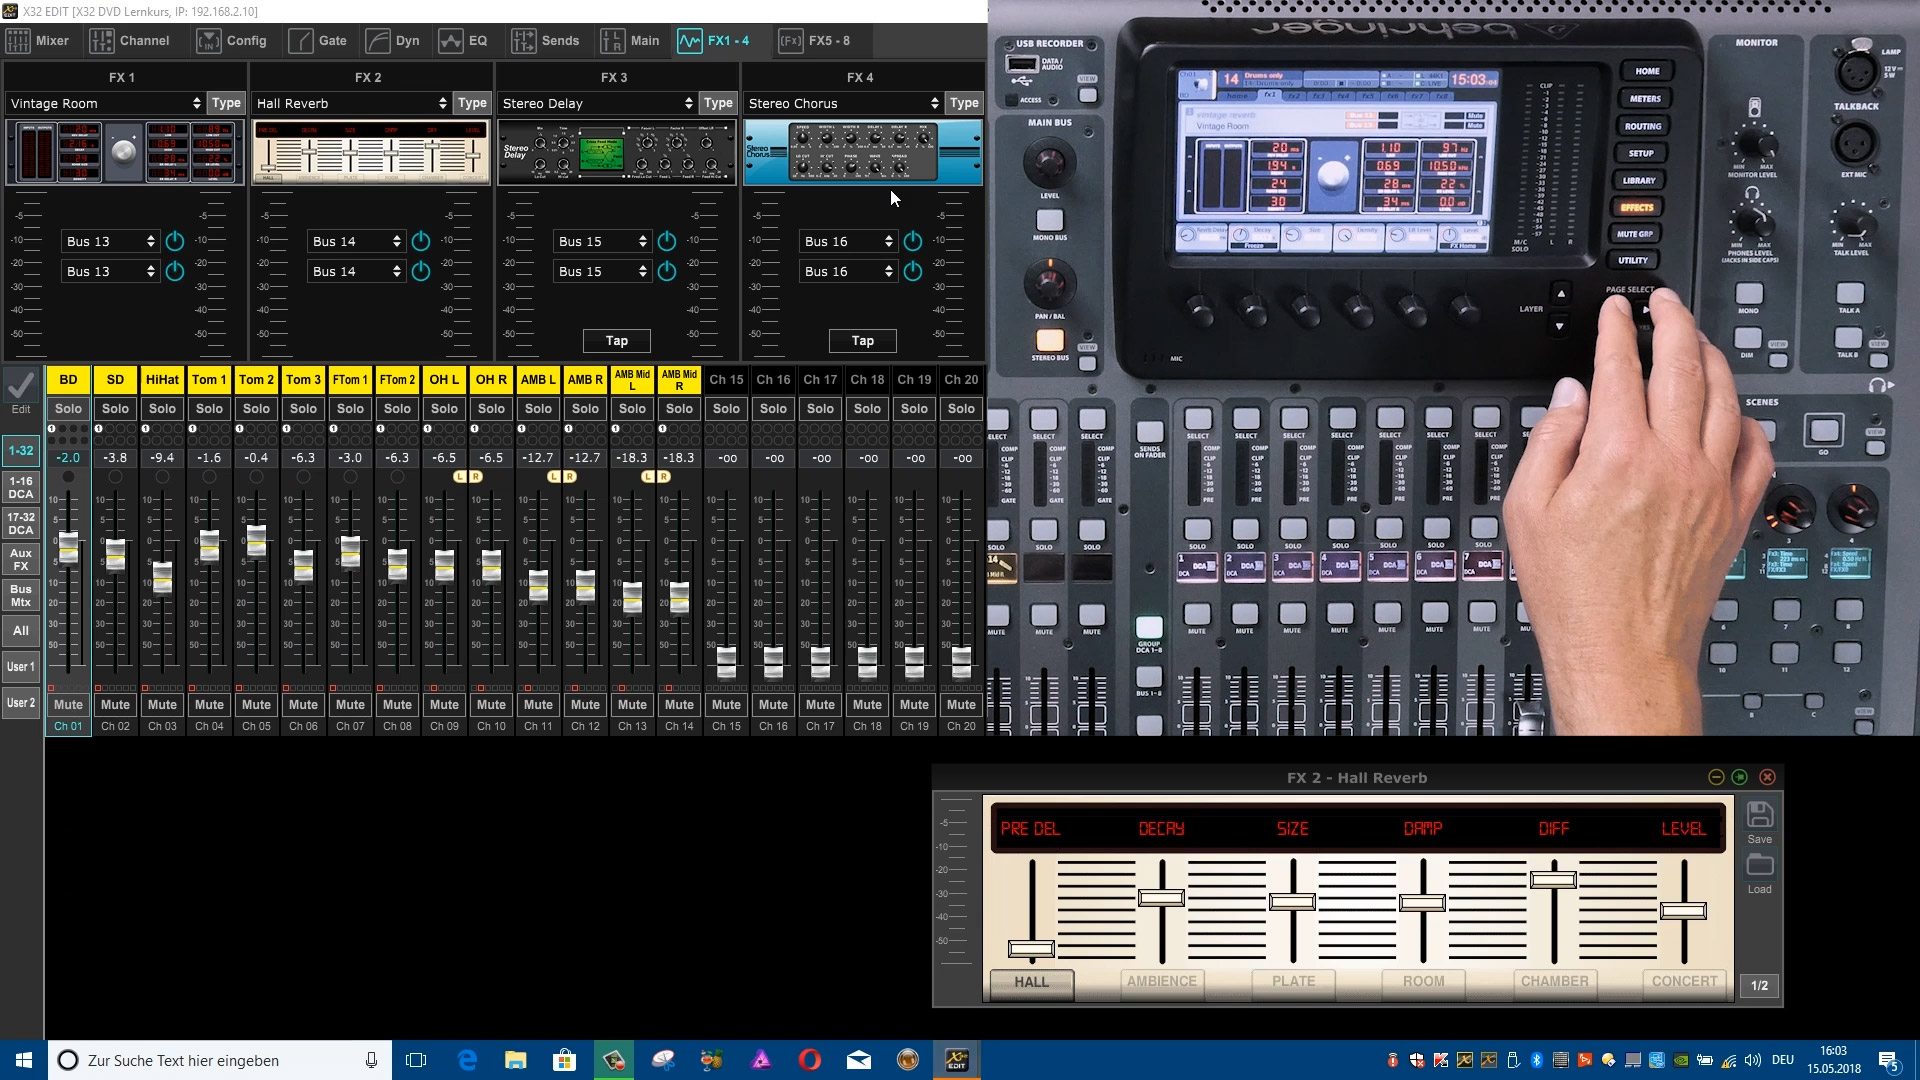Image resolution: width=1920 pixels, height=1080 pixels.
Task: Open File Explorer from the taskbar
Action: pyautogui.click(x=516, y=1060)
